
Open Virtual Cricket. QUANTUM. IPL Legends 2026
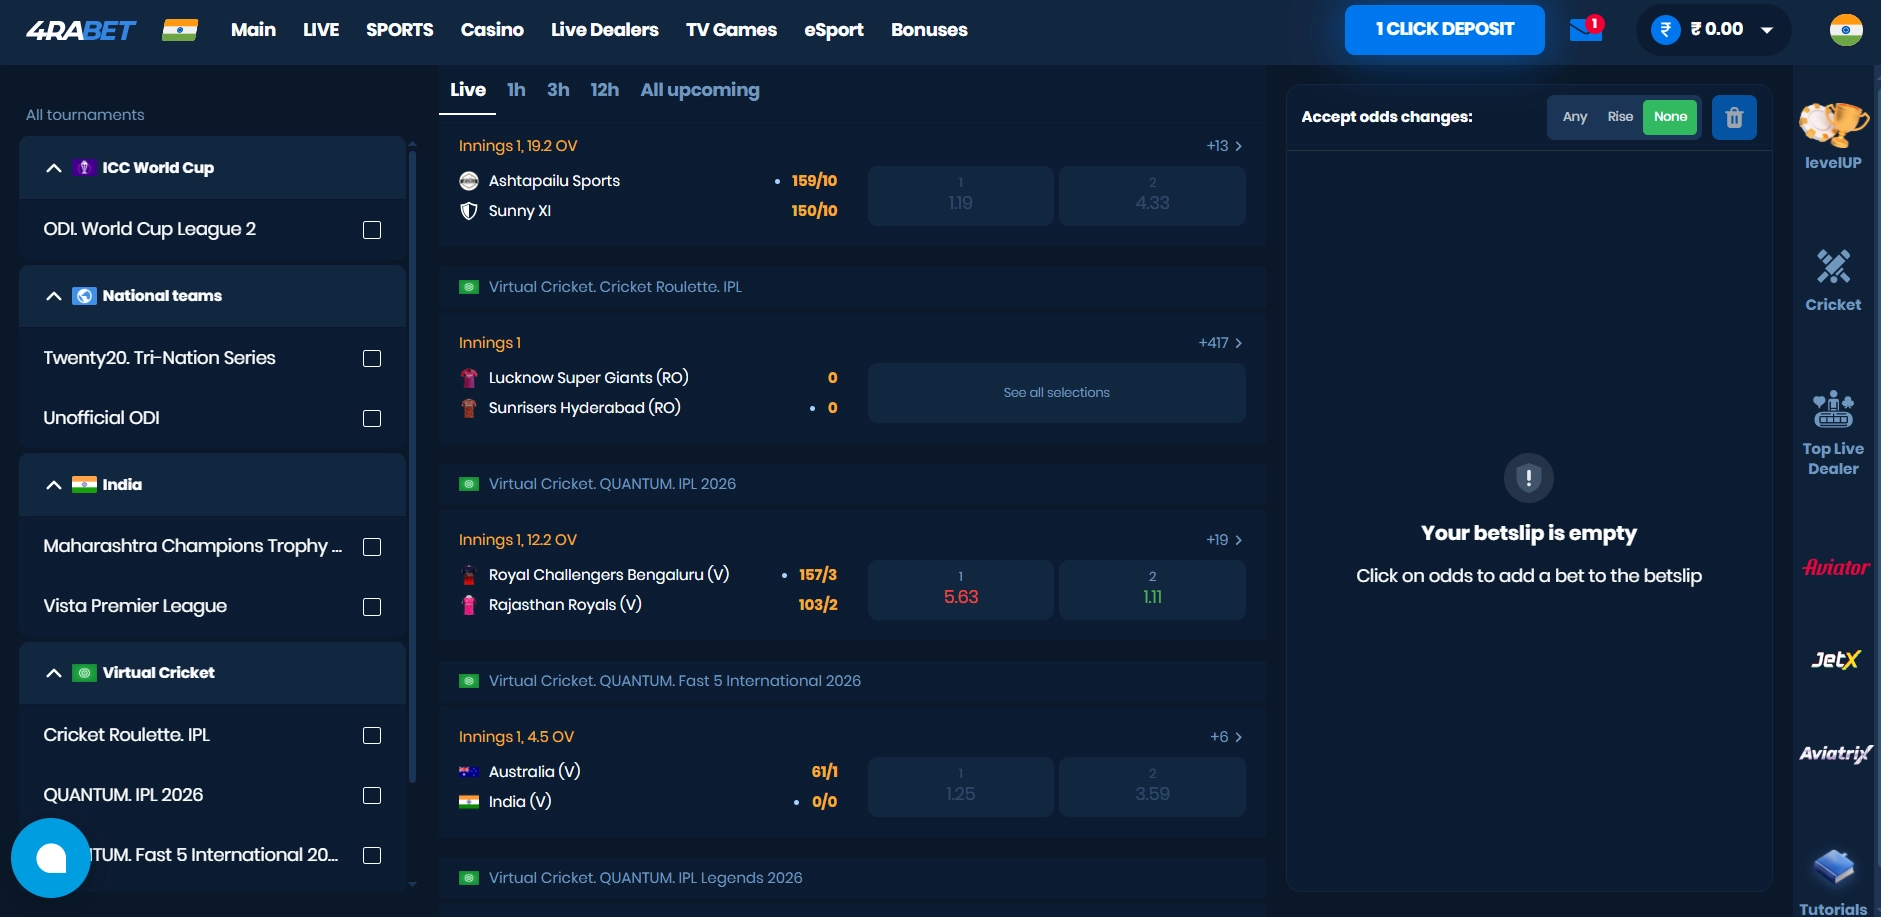click(645, 878)
